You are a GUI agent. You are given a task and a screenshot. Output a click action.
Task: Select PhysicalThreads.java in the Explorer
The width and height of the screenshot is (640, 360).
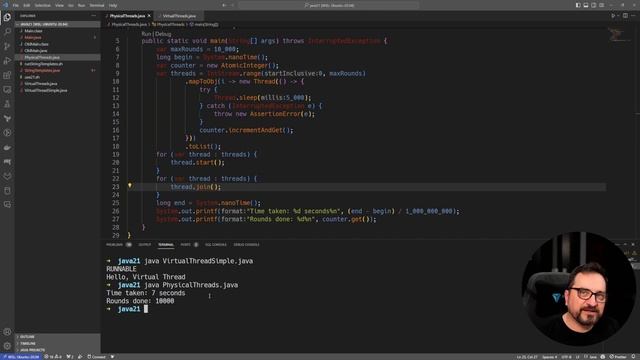58,57
